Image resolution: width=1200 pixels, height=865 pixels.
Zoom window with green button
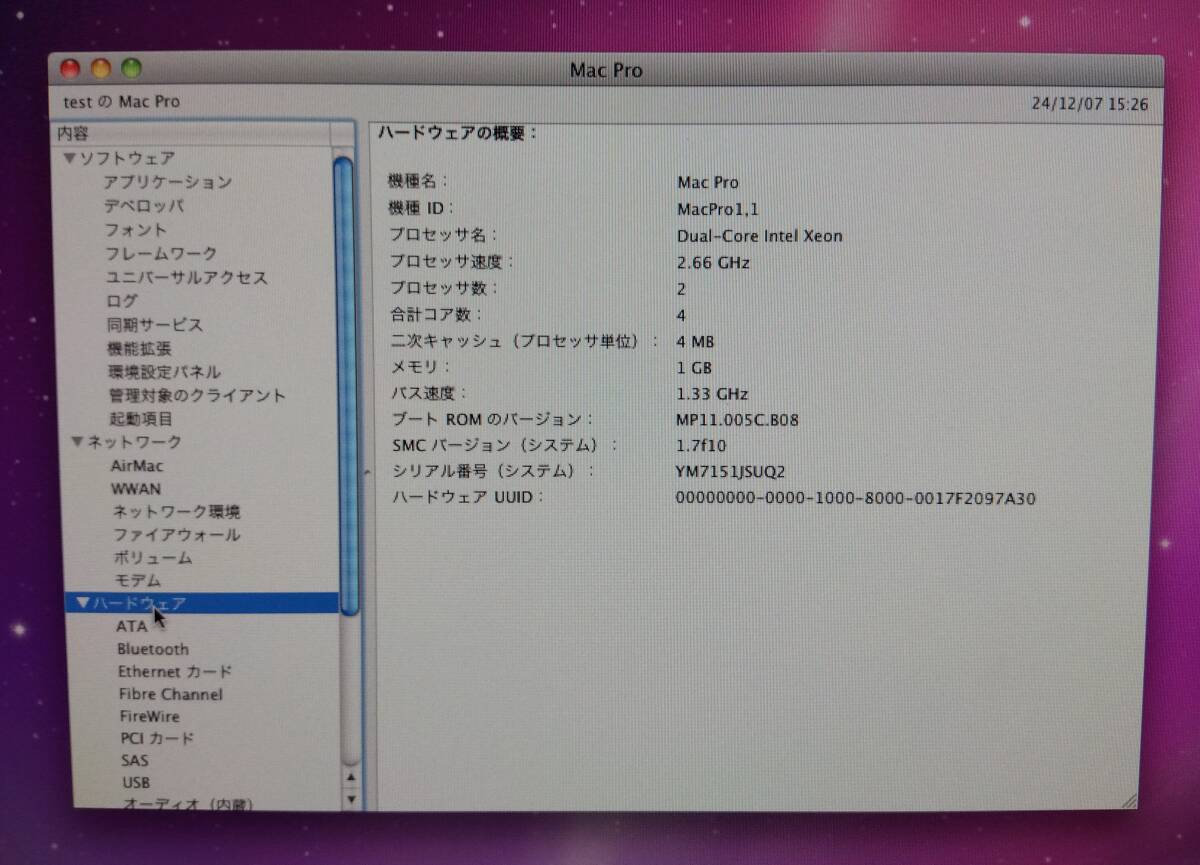[x=131, y=69]
